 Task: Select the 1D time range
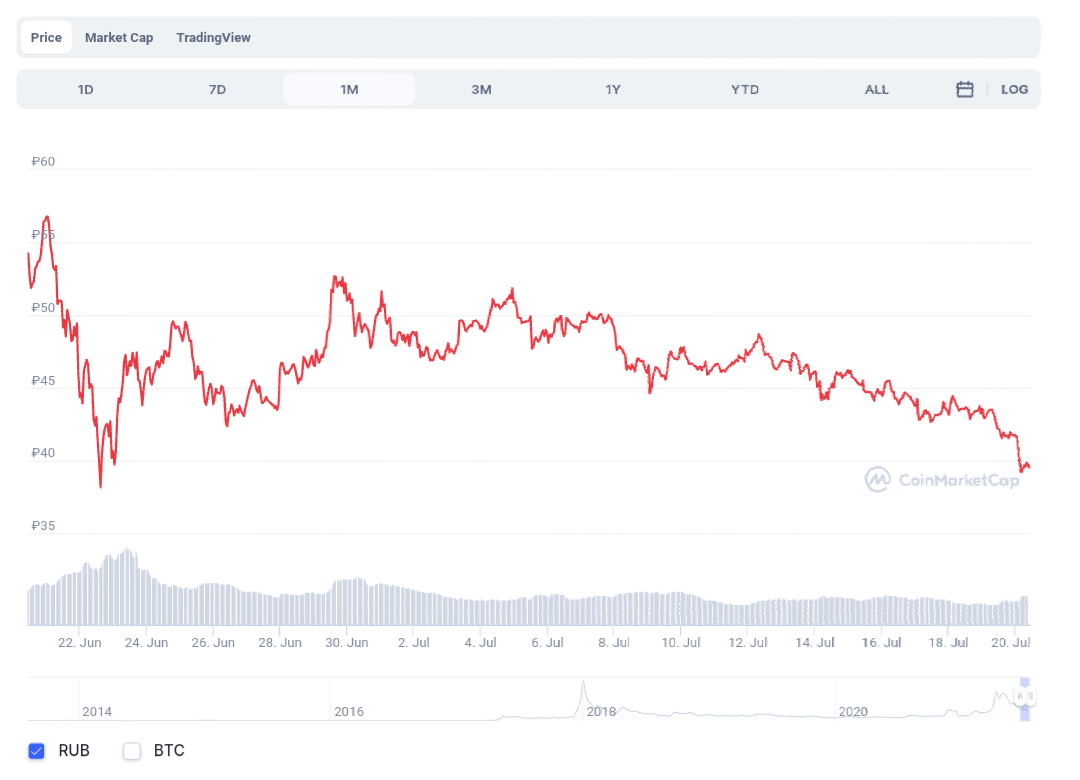pos(85,89)
